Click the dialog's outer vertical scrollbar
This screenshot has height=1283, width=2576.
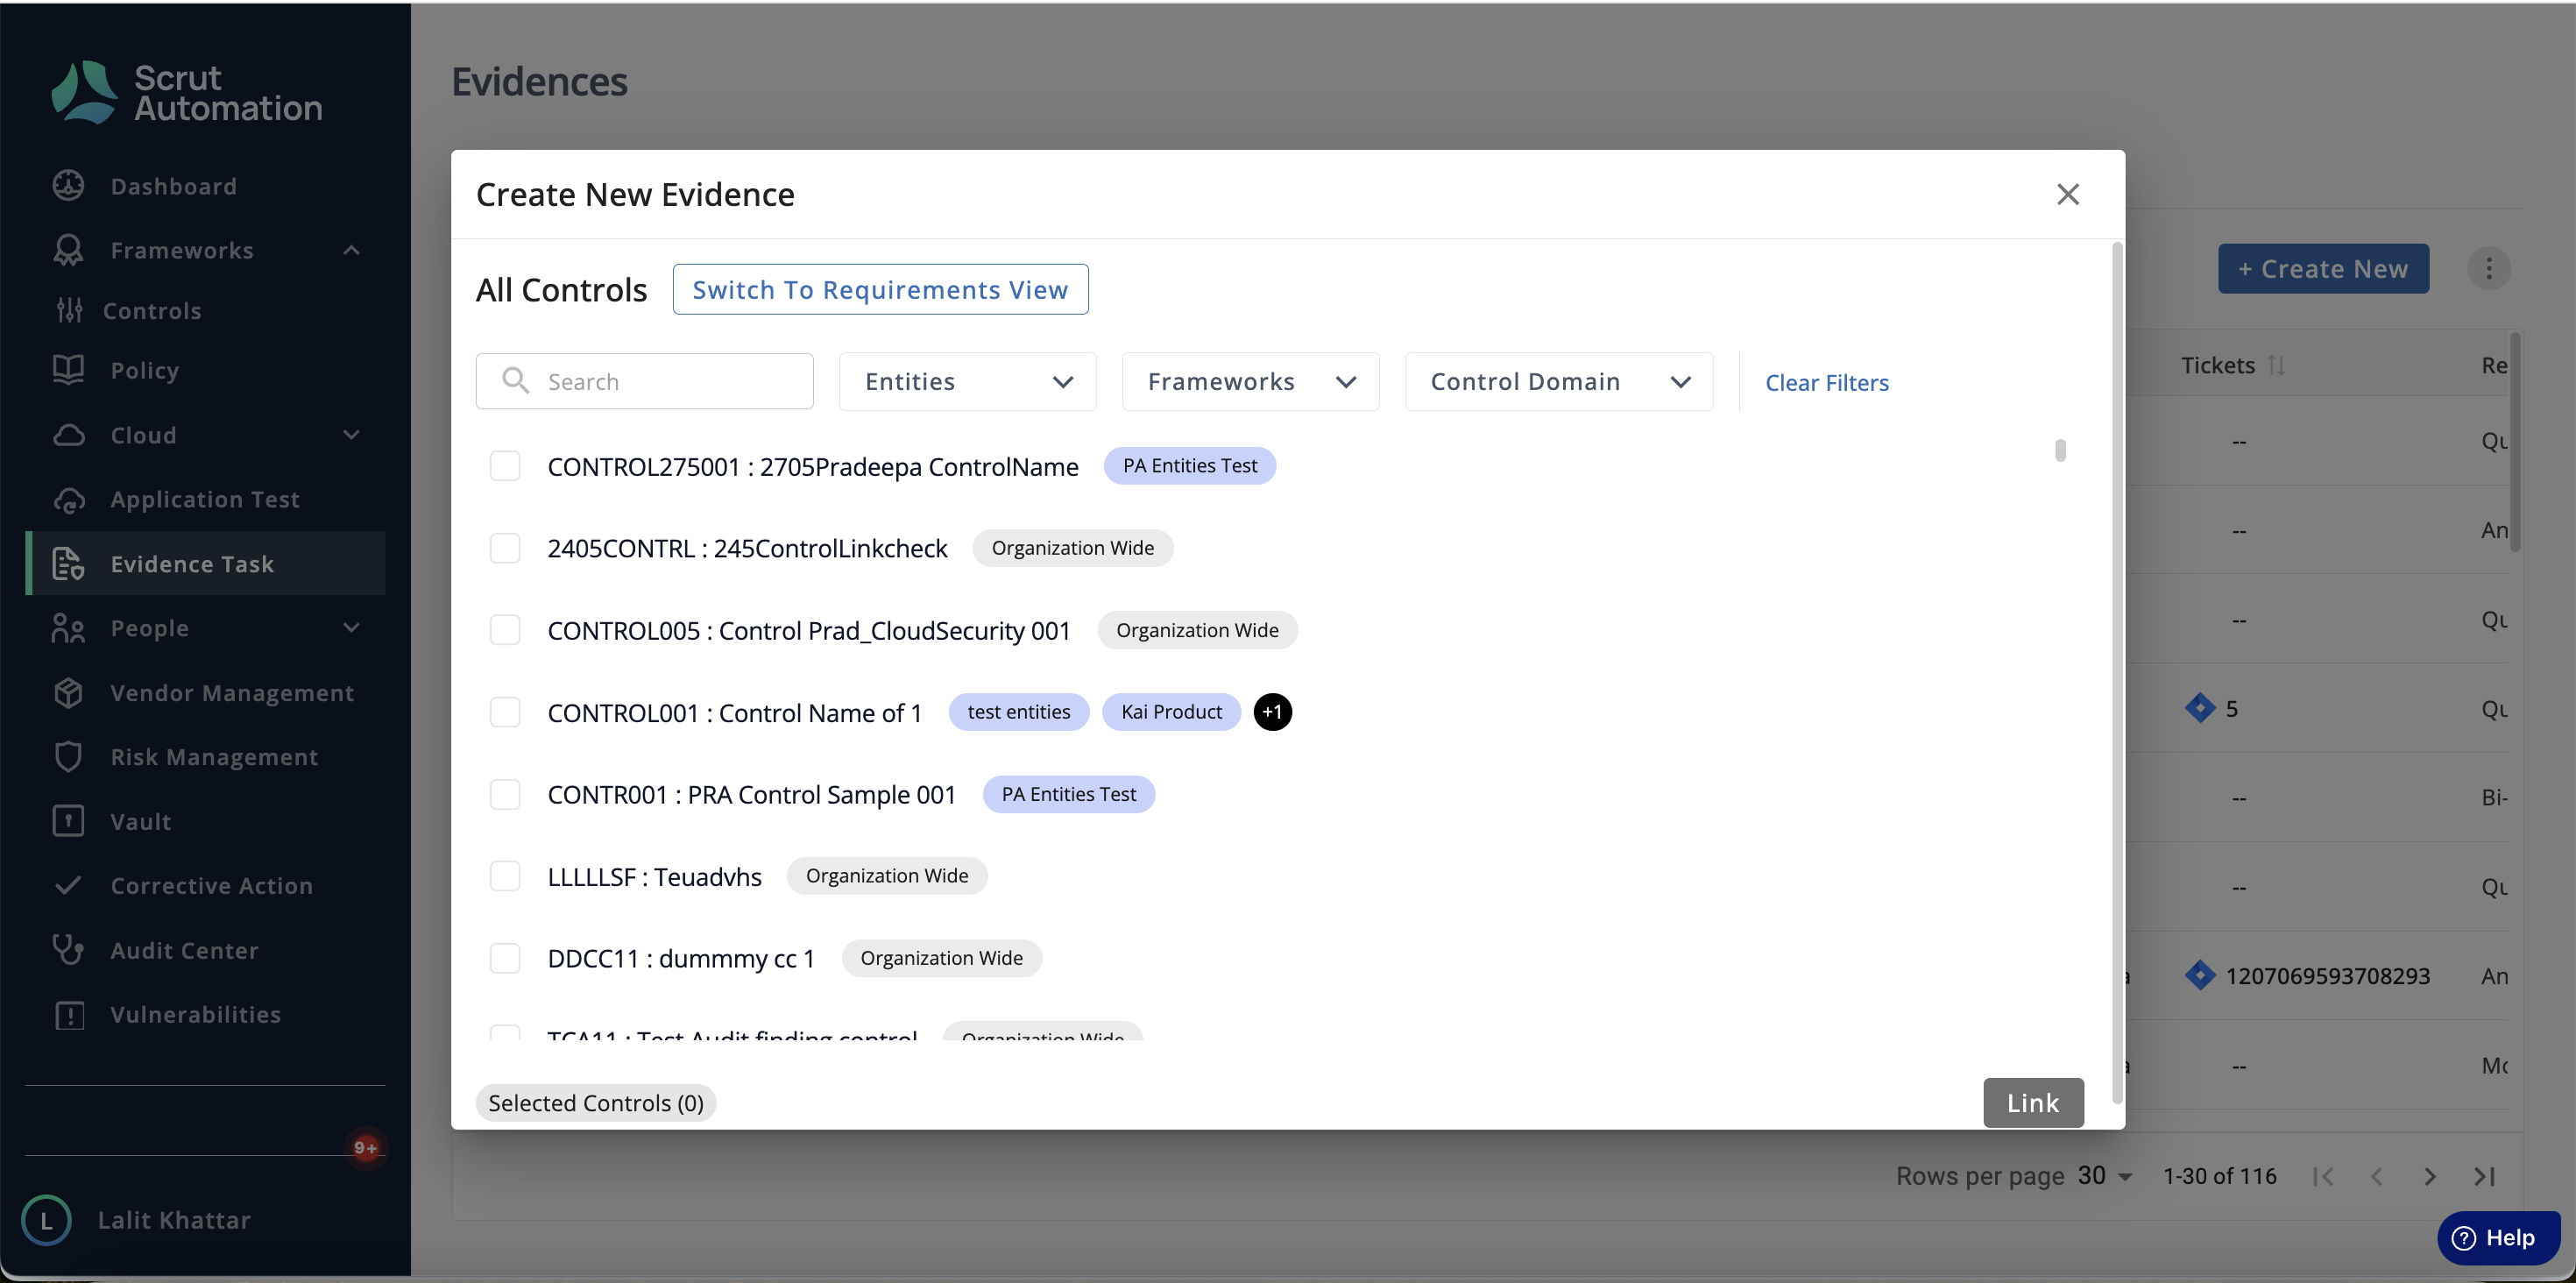click(2116, 672)
